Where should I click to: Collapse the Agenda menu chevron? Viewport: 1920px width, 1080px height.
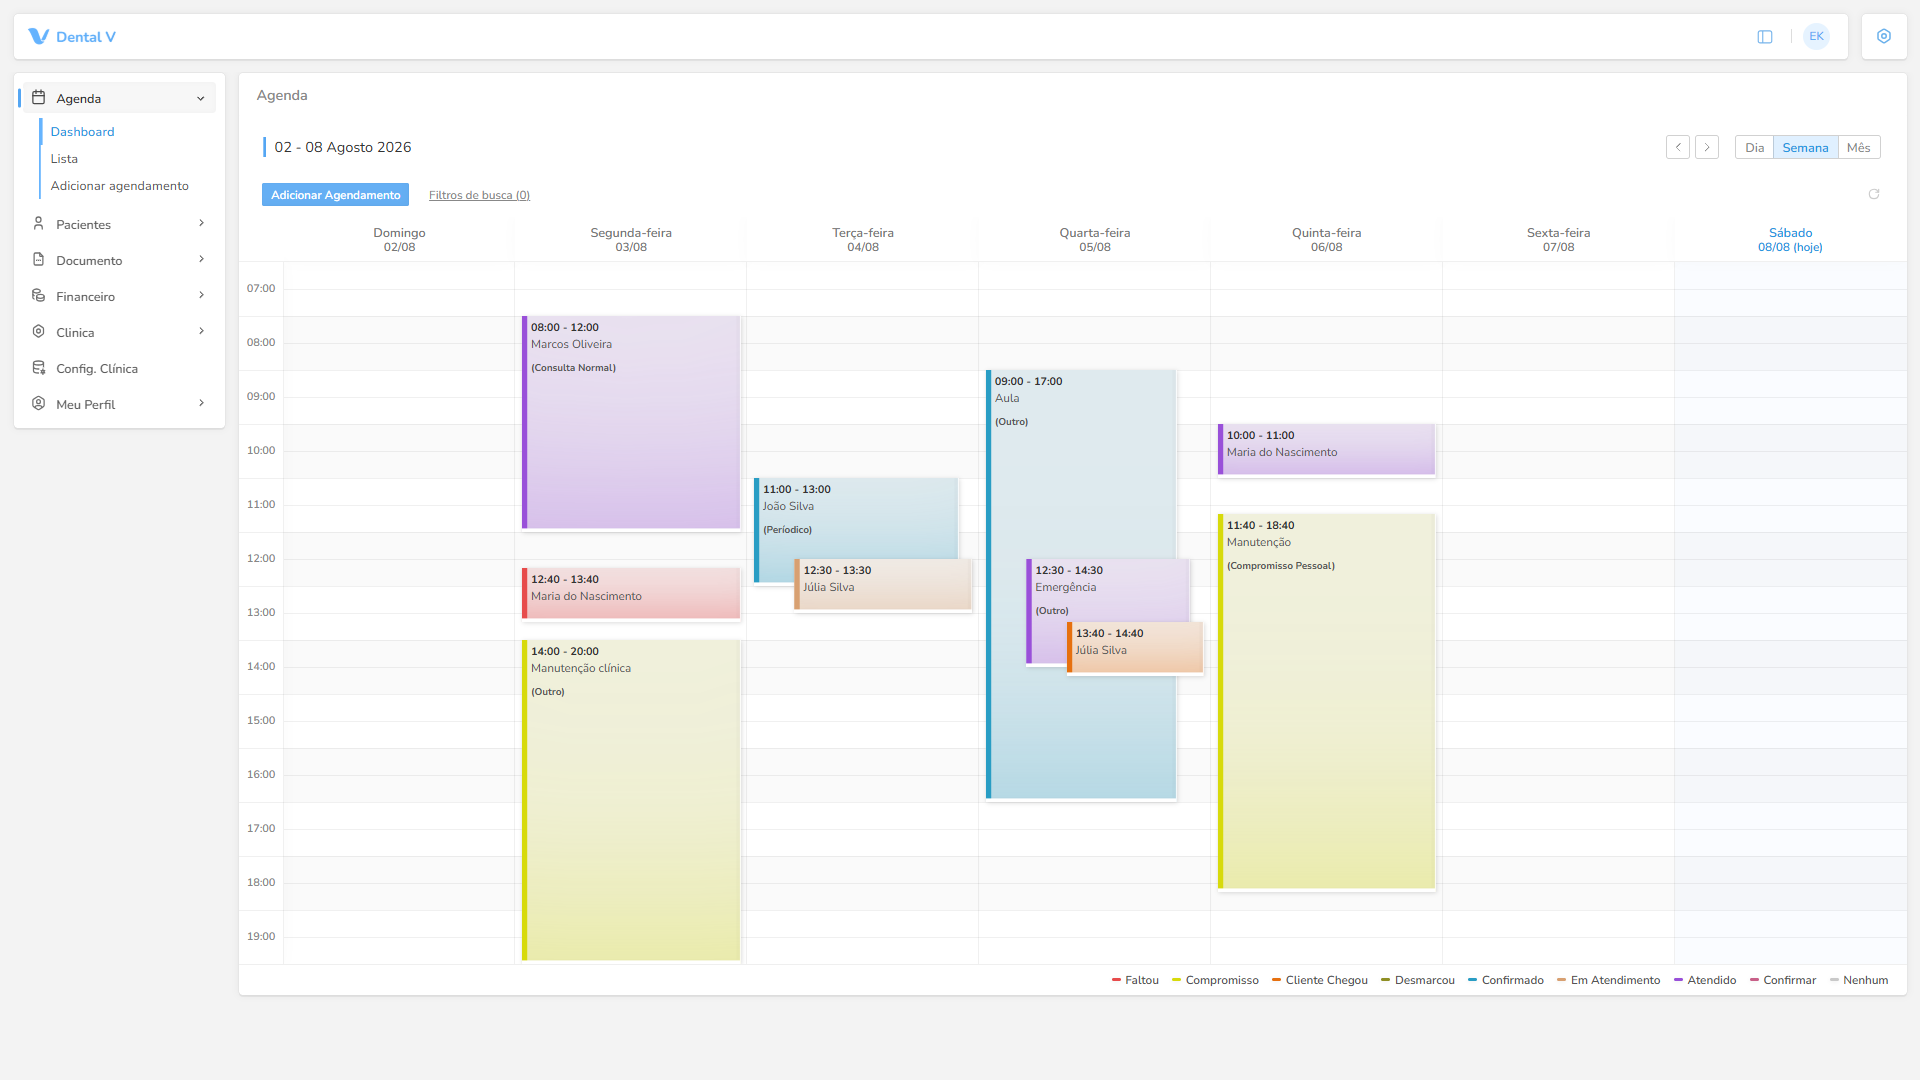click(x=201, y=99)
